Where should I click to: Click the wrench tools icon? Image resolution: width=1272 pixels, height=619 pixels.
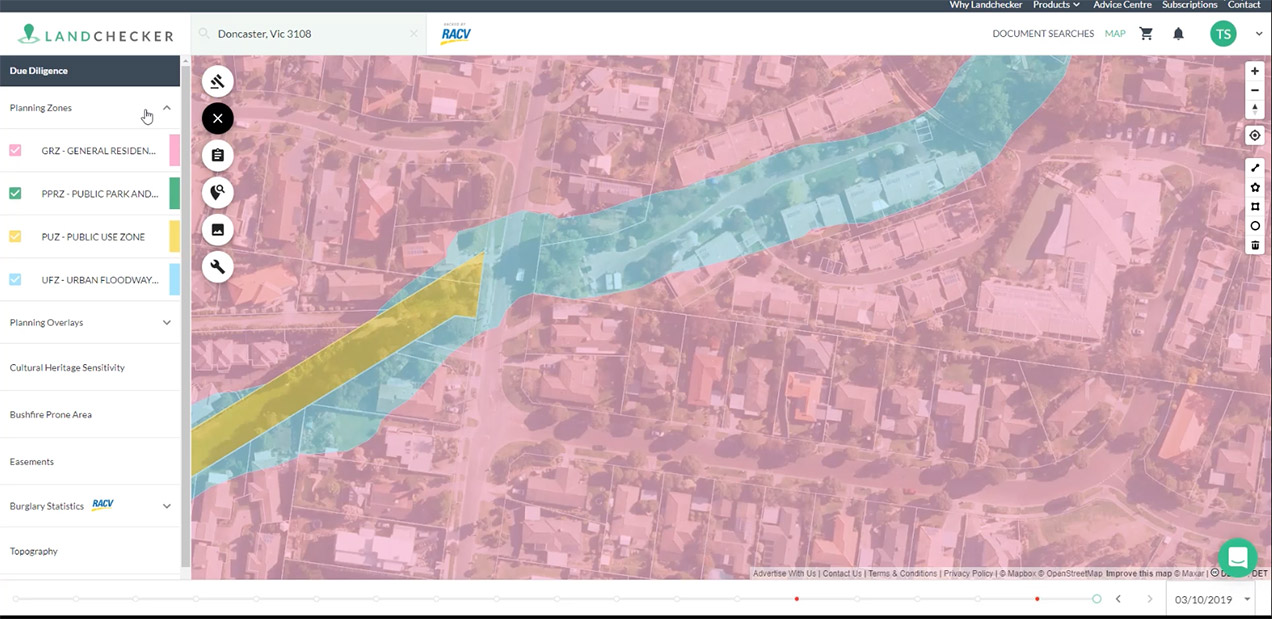pyautogui.click(x=217, y=266)
